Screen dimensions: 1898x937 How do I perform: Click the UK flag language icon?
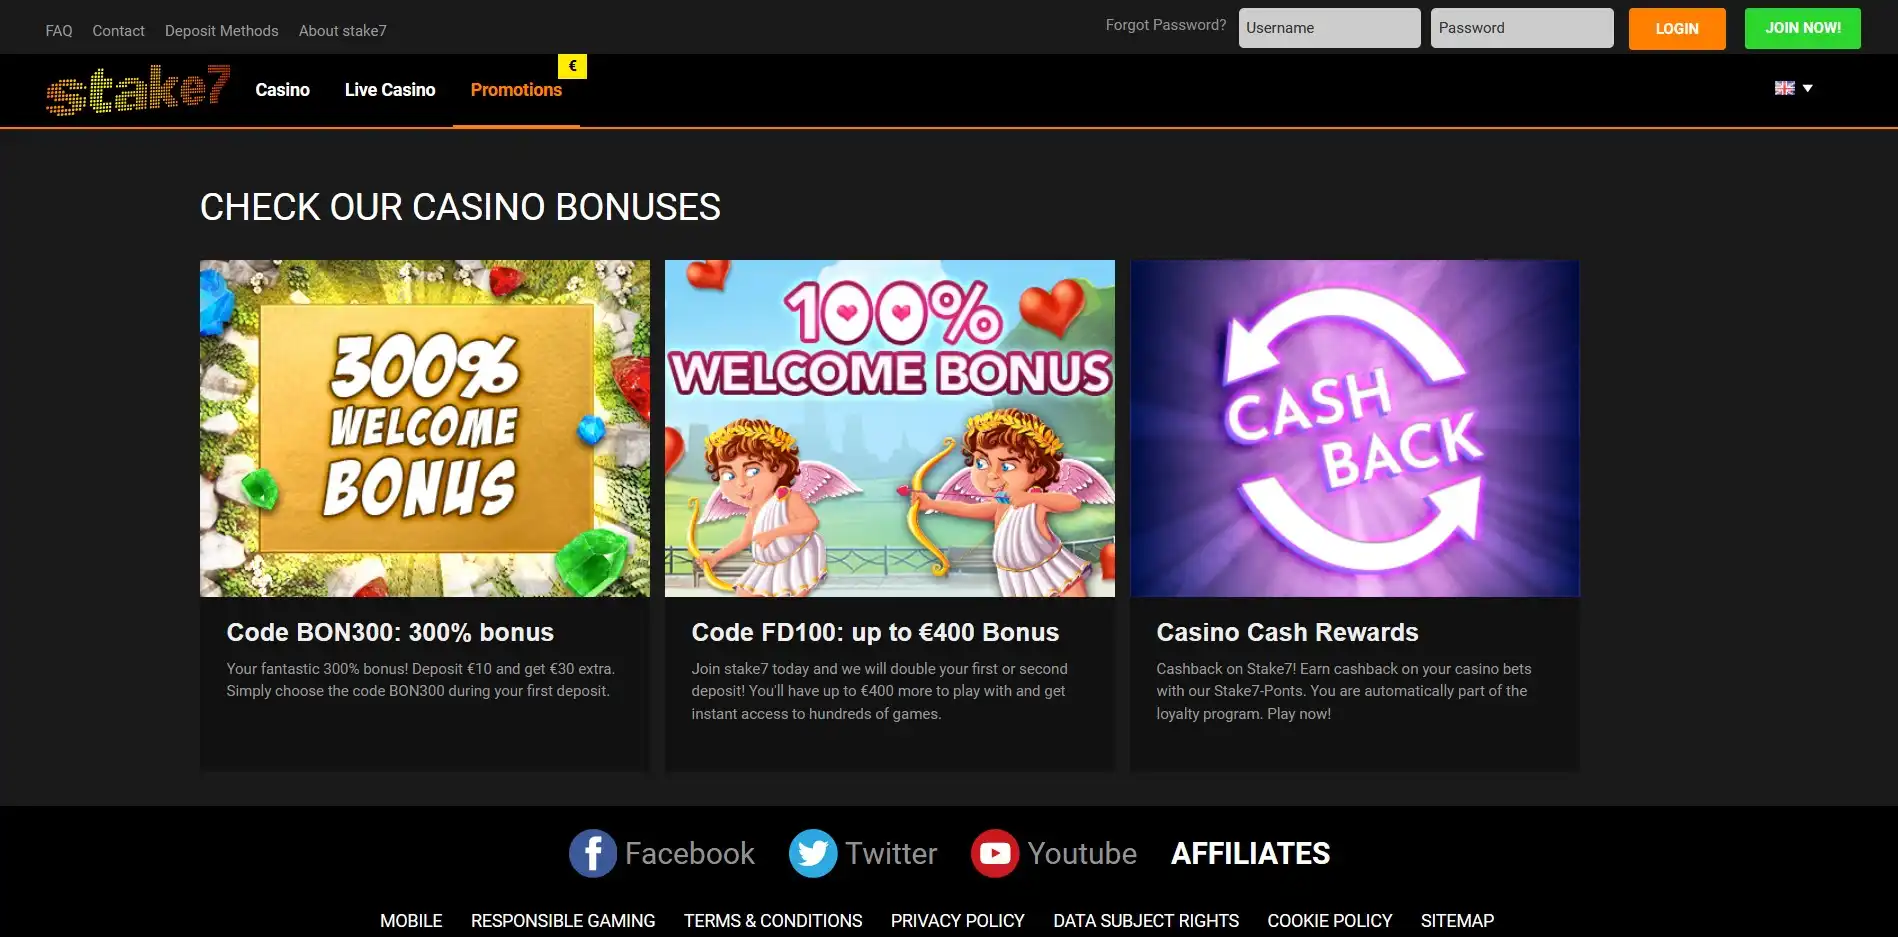pos(1785,88)
